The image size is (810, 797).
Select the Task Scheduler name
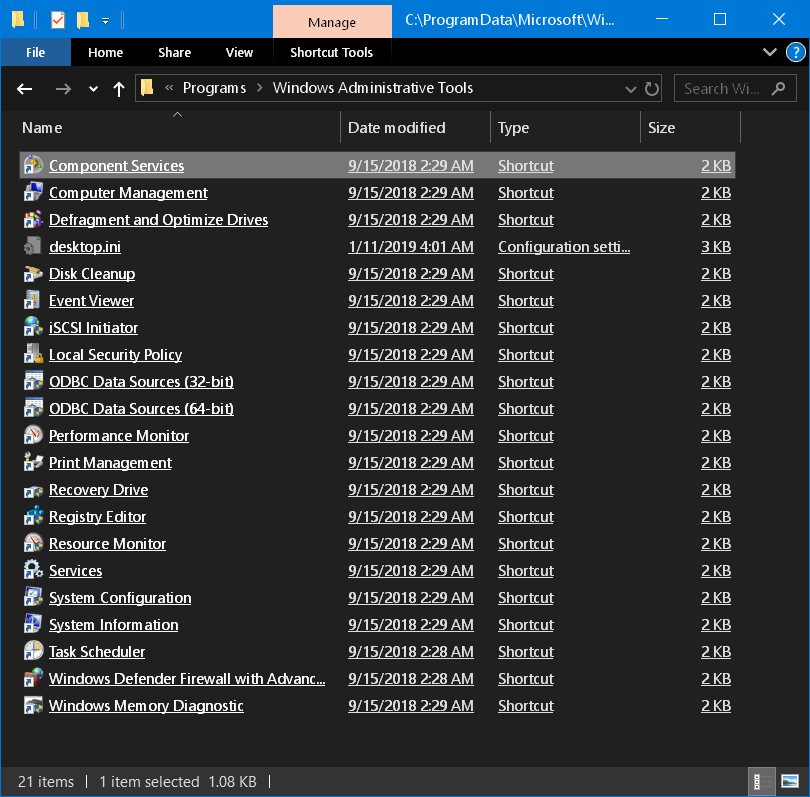tap(97, 652)
